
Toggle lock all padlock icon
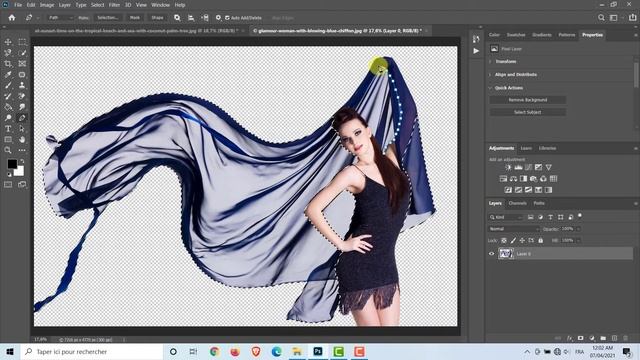tap(540, 240)
